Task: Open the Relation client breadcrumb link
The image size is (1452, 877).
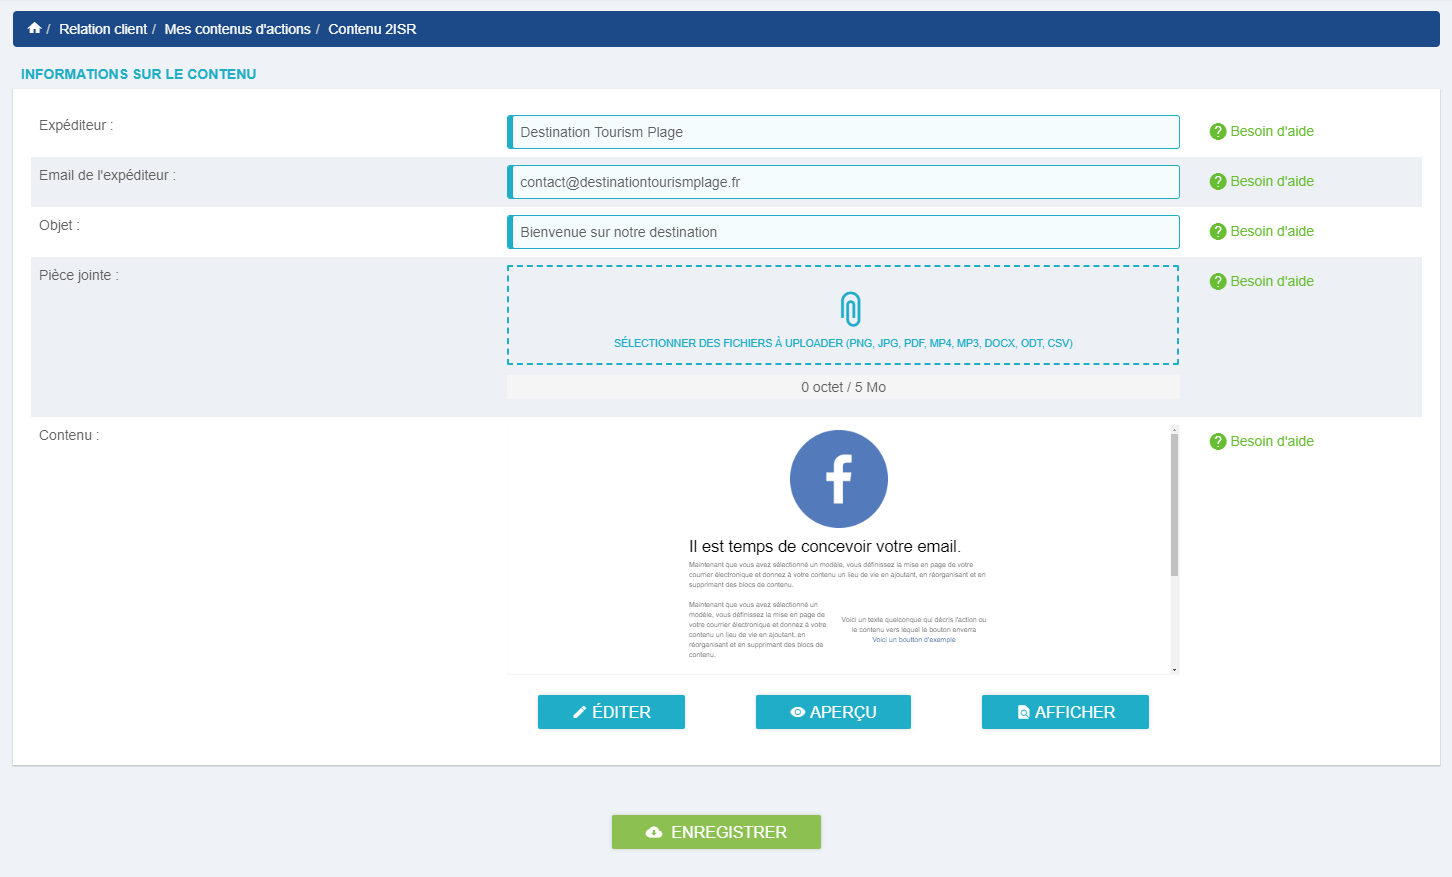Action: coord(103,29)
